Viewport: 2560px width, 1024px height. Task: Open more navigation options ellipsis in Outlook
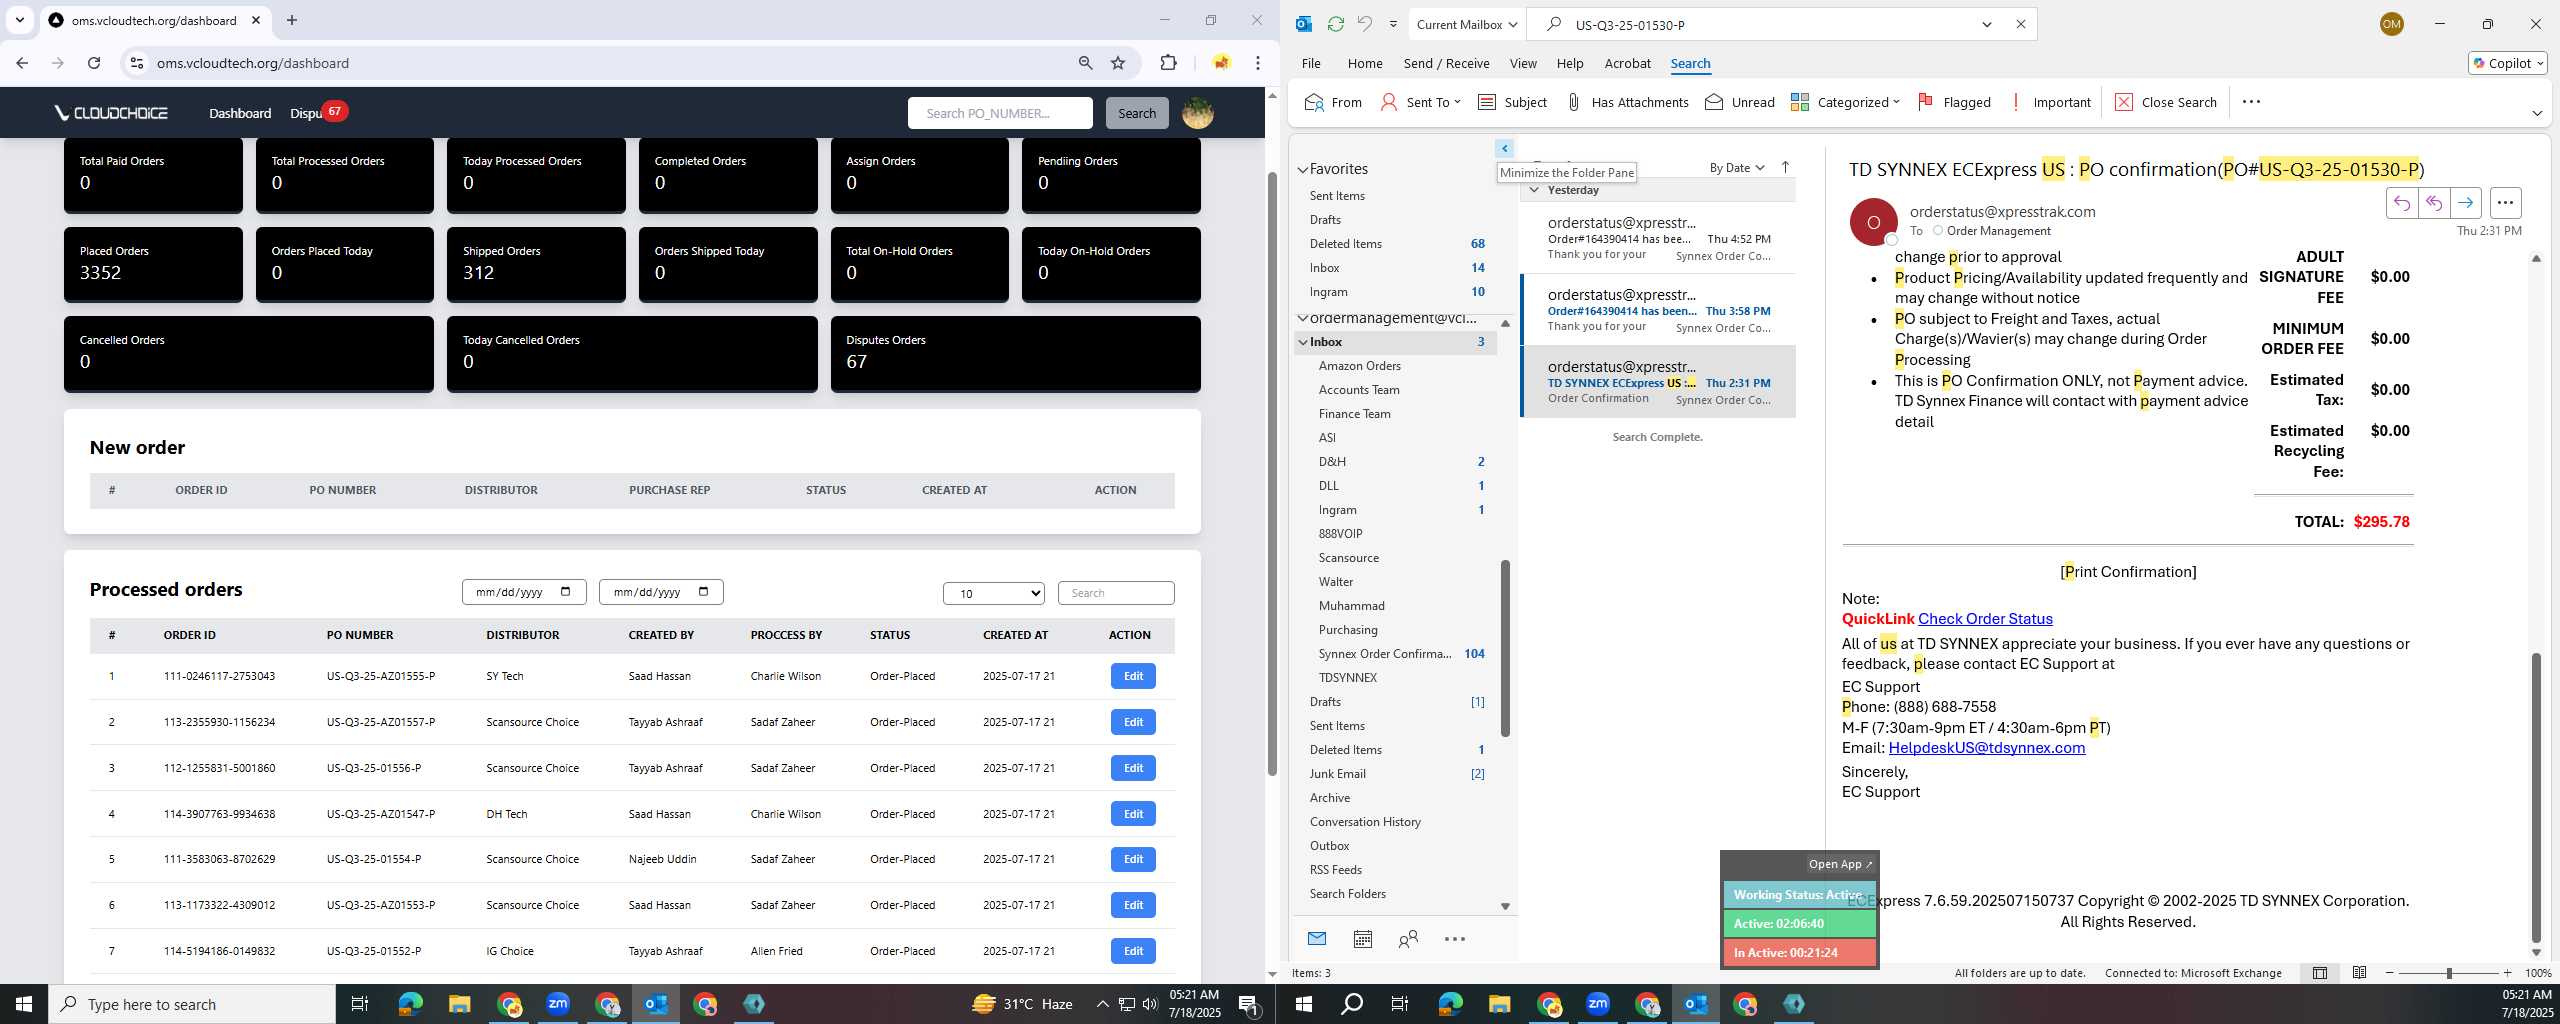pyautogui.click(x=1455, y=938)
